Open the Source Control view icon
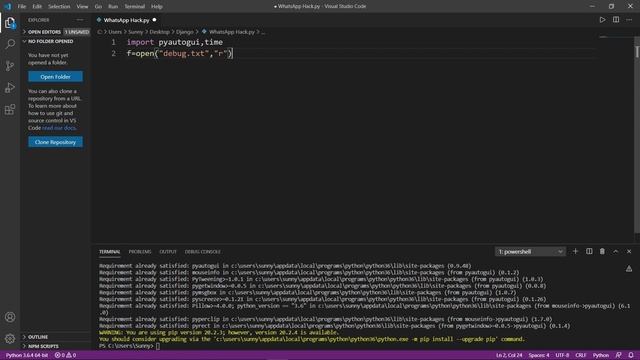This screenshot has height=360, width=640. 10,66
